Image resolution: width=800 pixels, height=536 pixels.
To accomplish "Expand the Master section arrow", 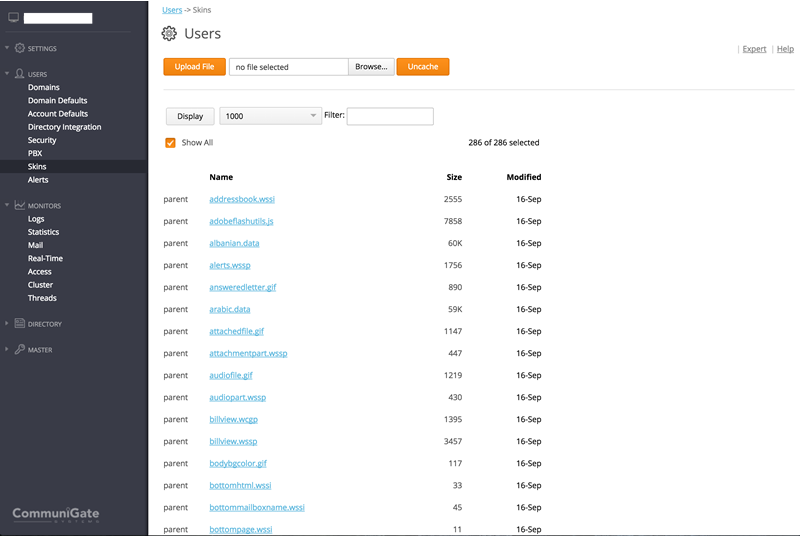I will click(x=7, y=350).
